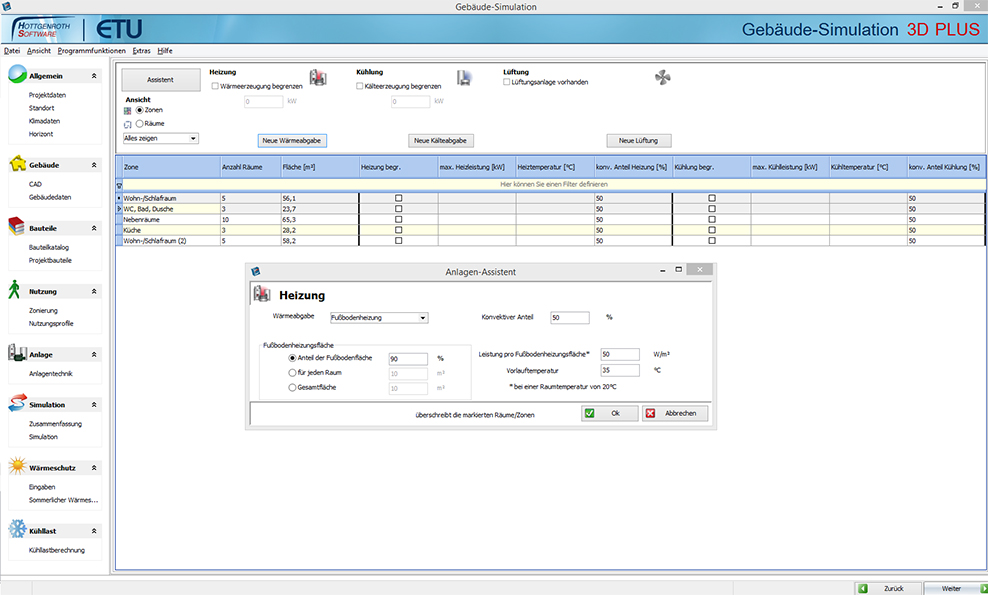Open the Extras menu
The width and height of the screenshot is (988, 595).
[x=142, y=50]
